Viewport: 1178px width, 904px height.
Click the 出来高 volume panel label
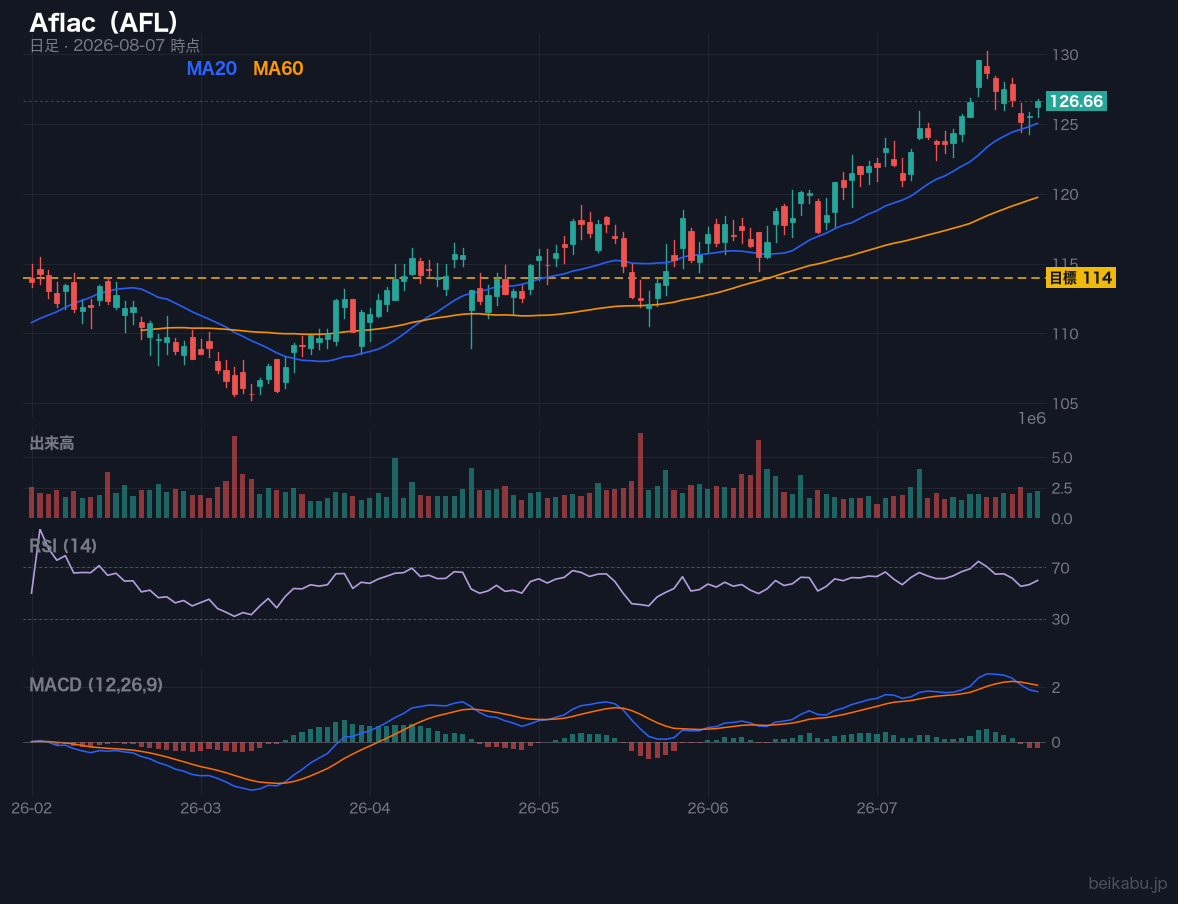[52, 443]
